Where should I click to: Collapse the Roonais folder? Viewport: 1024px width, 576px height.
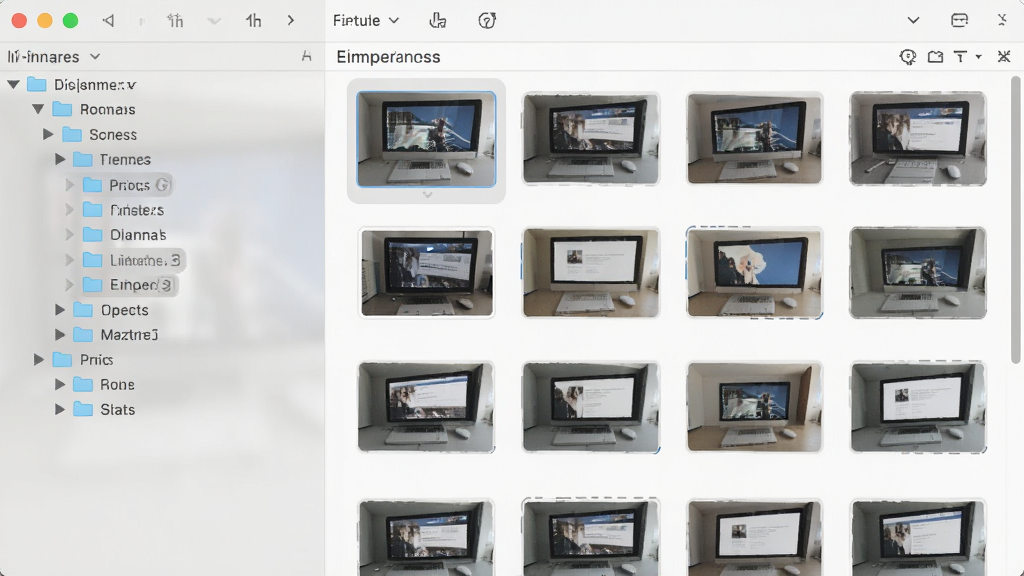click(39, 109)
